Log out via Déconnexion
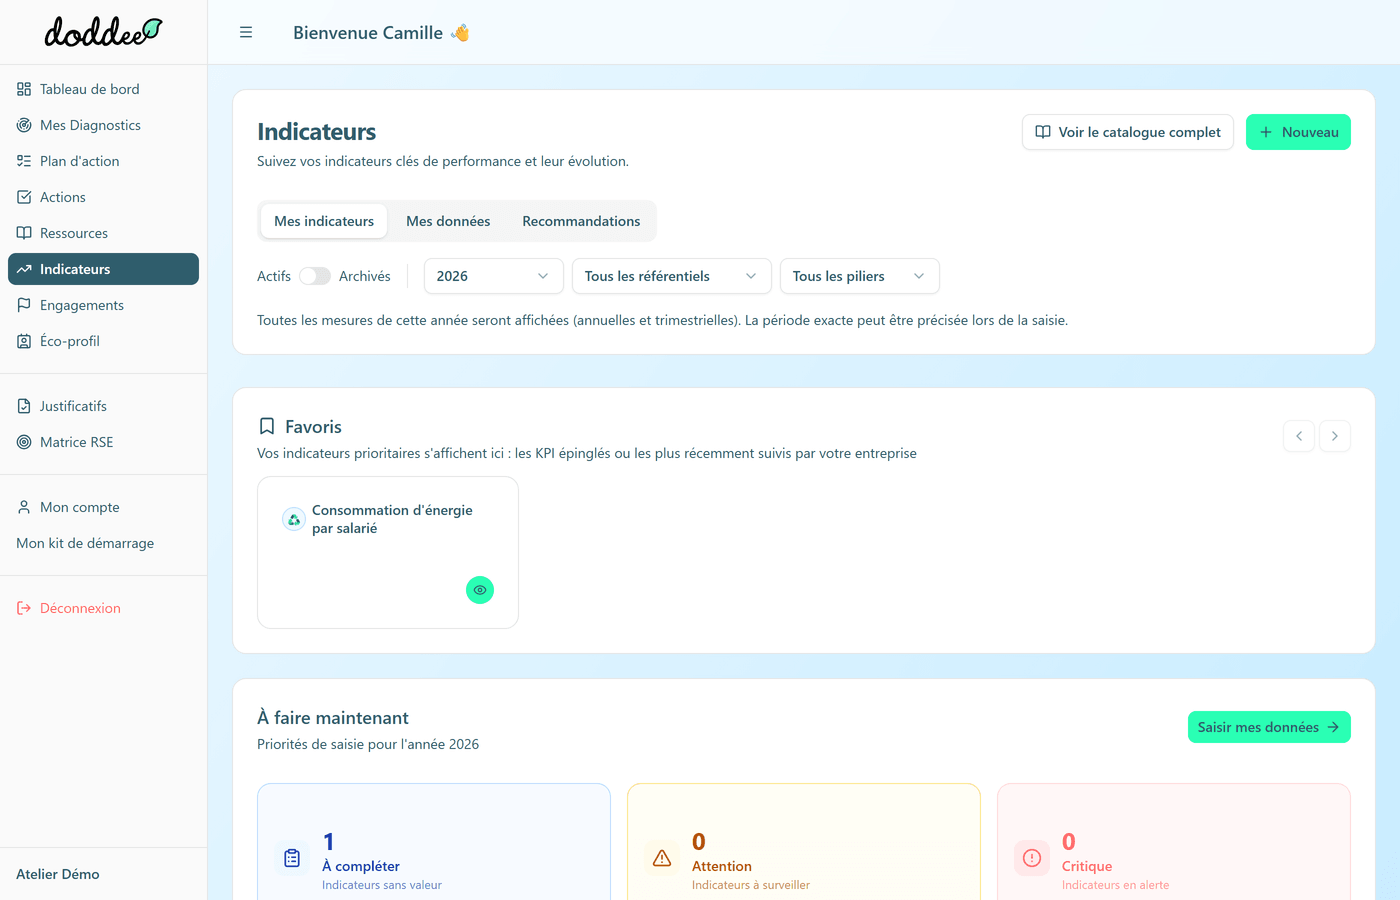The width and height of the screenshot is (1400, 900). coord(104,608)
